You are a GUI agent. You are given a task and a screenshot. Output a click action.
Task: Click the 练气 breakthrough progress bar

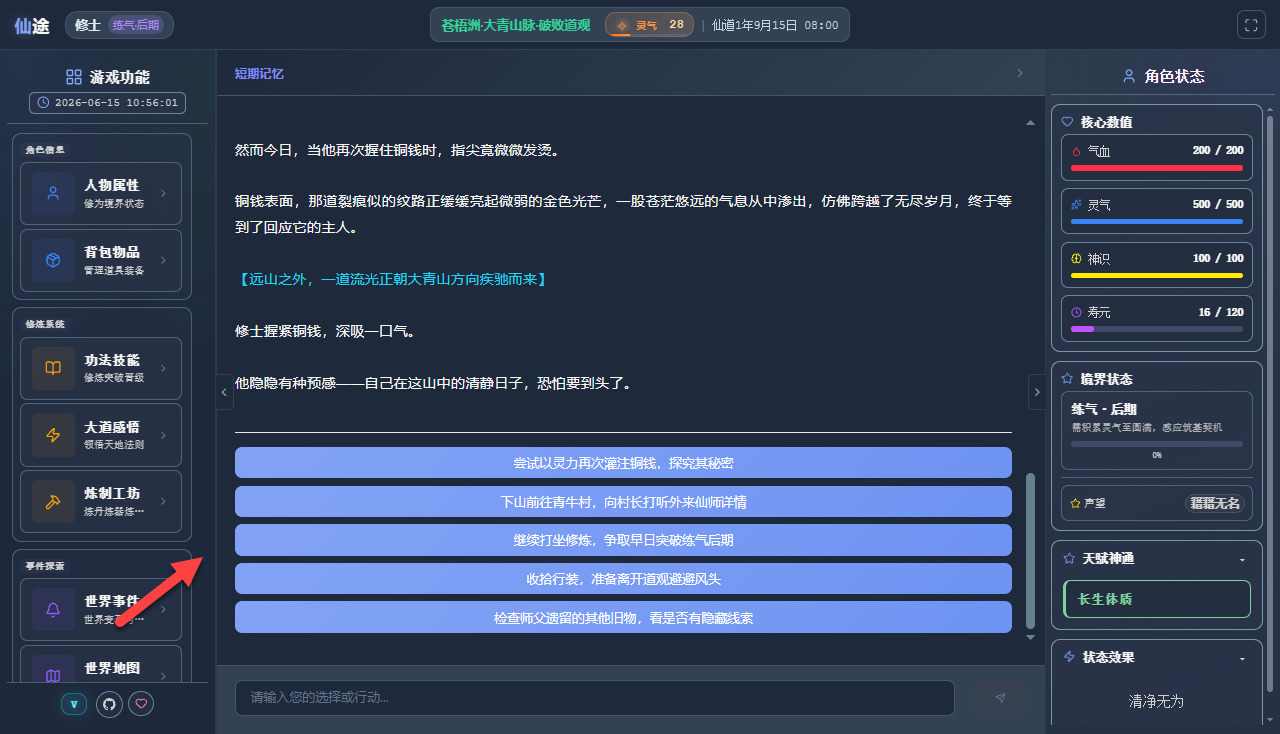click(1157, 443)
